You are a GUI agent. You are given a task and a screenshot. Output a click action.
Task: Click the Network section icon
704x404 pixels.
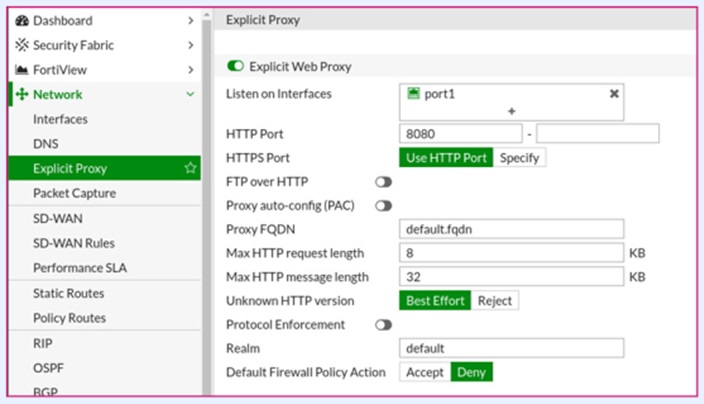[x=22, y=95]
